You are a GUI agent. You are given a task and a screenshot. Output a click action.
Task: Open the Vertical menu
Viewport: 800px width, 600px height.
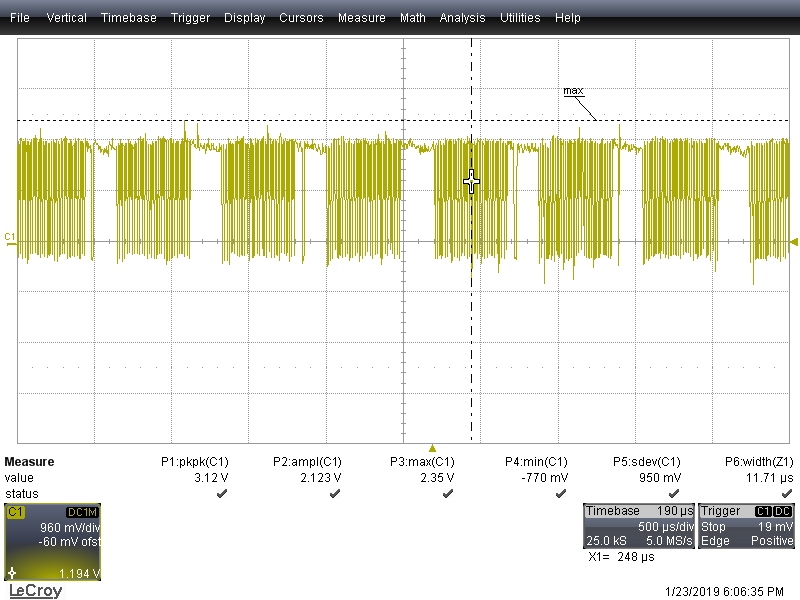[66, 18]
